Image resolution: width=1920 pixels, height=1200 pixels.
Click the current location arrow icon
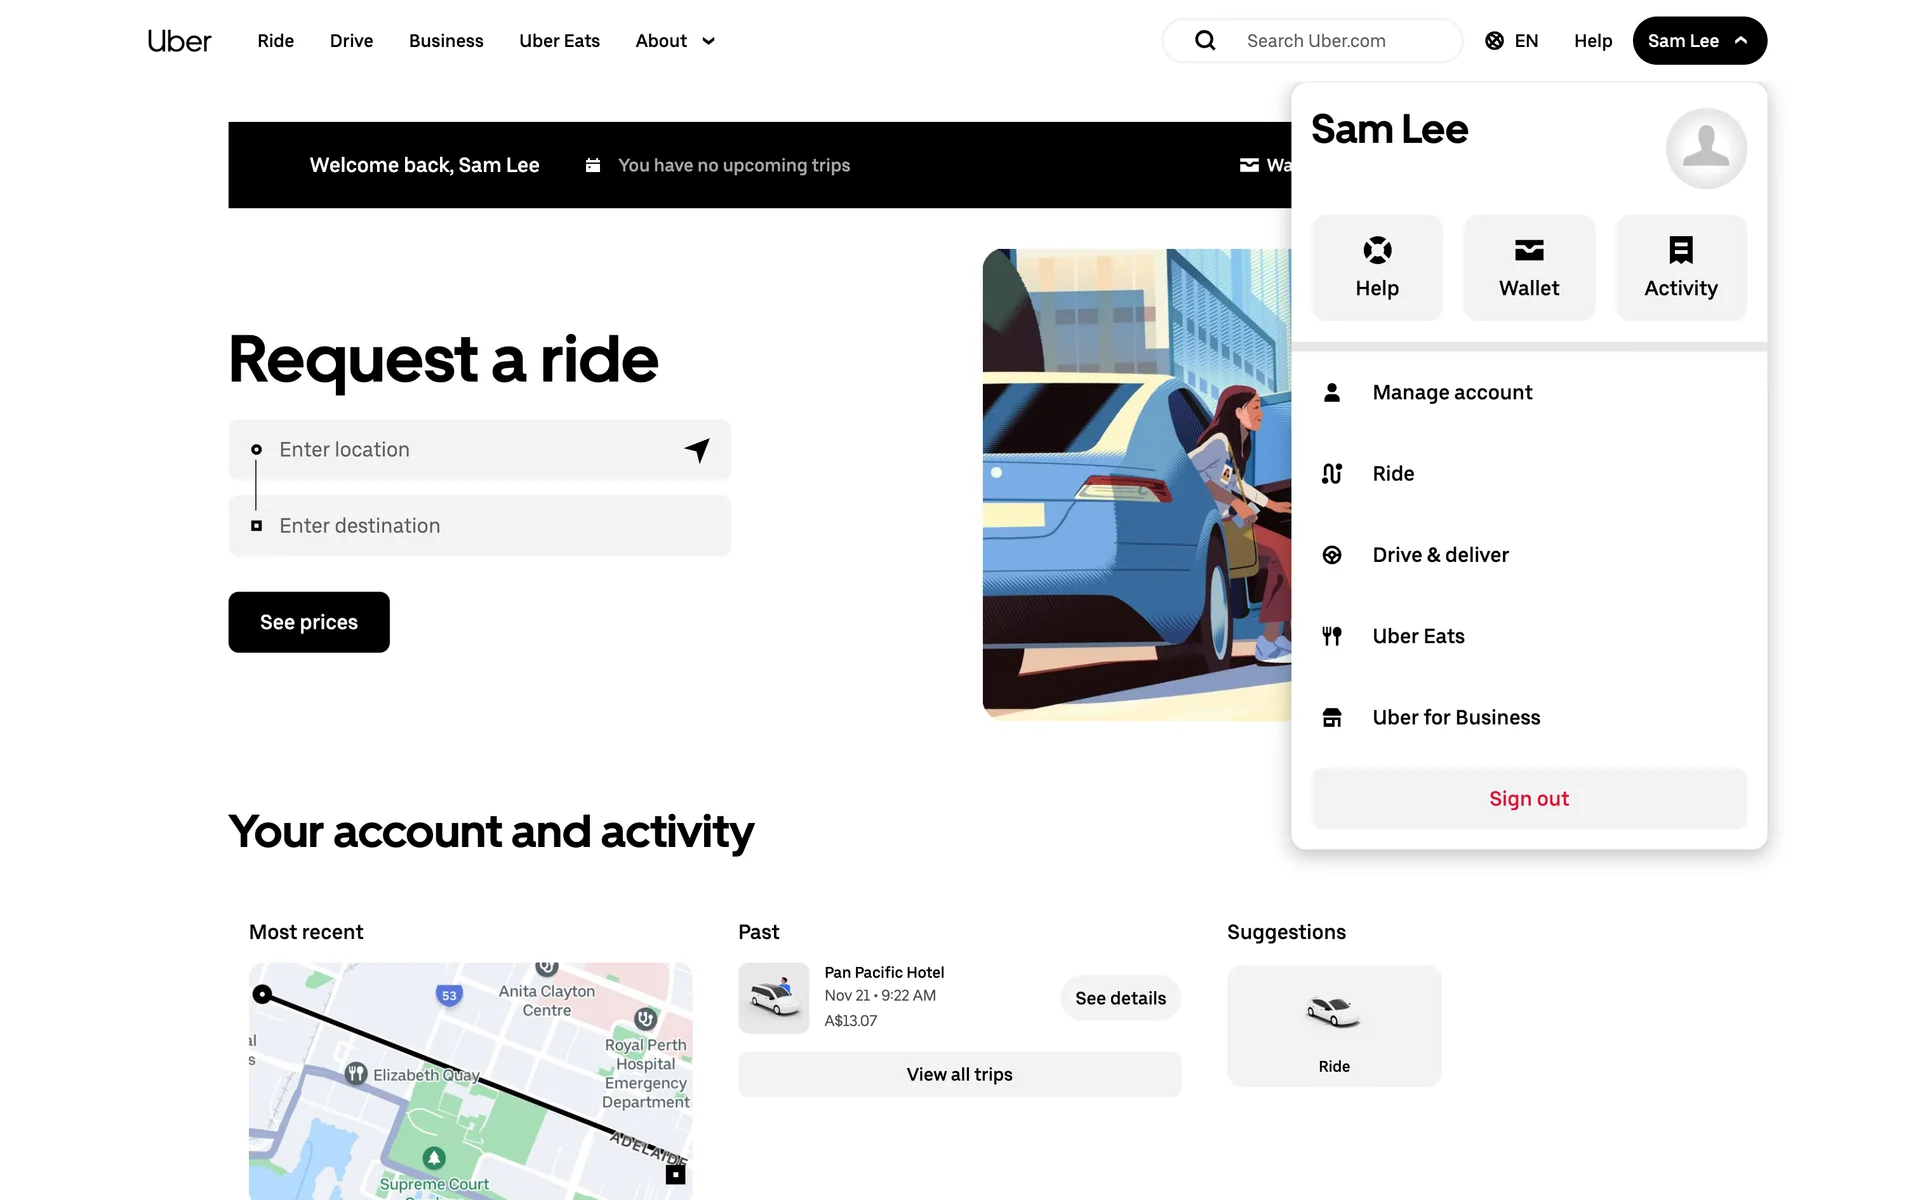click(697, 450)
